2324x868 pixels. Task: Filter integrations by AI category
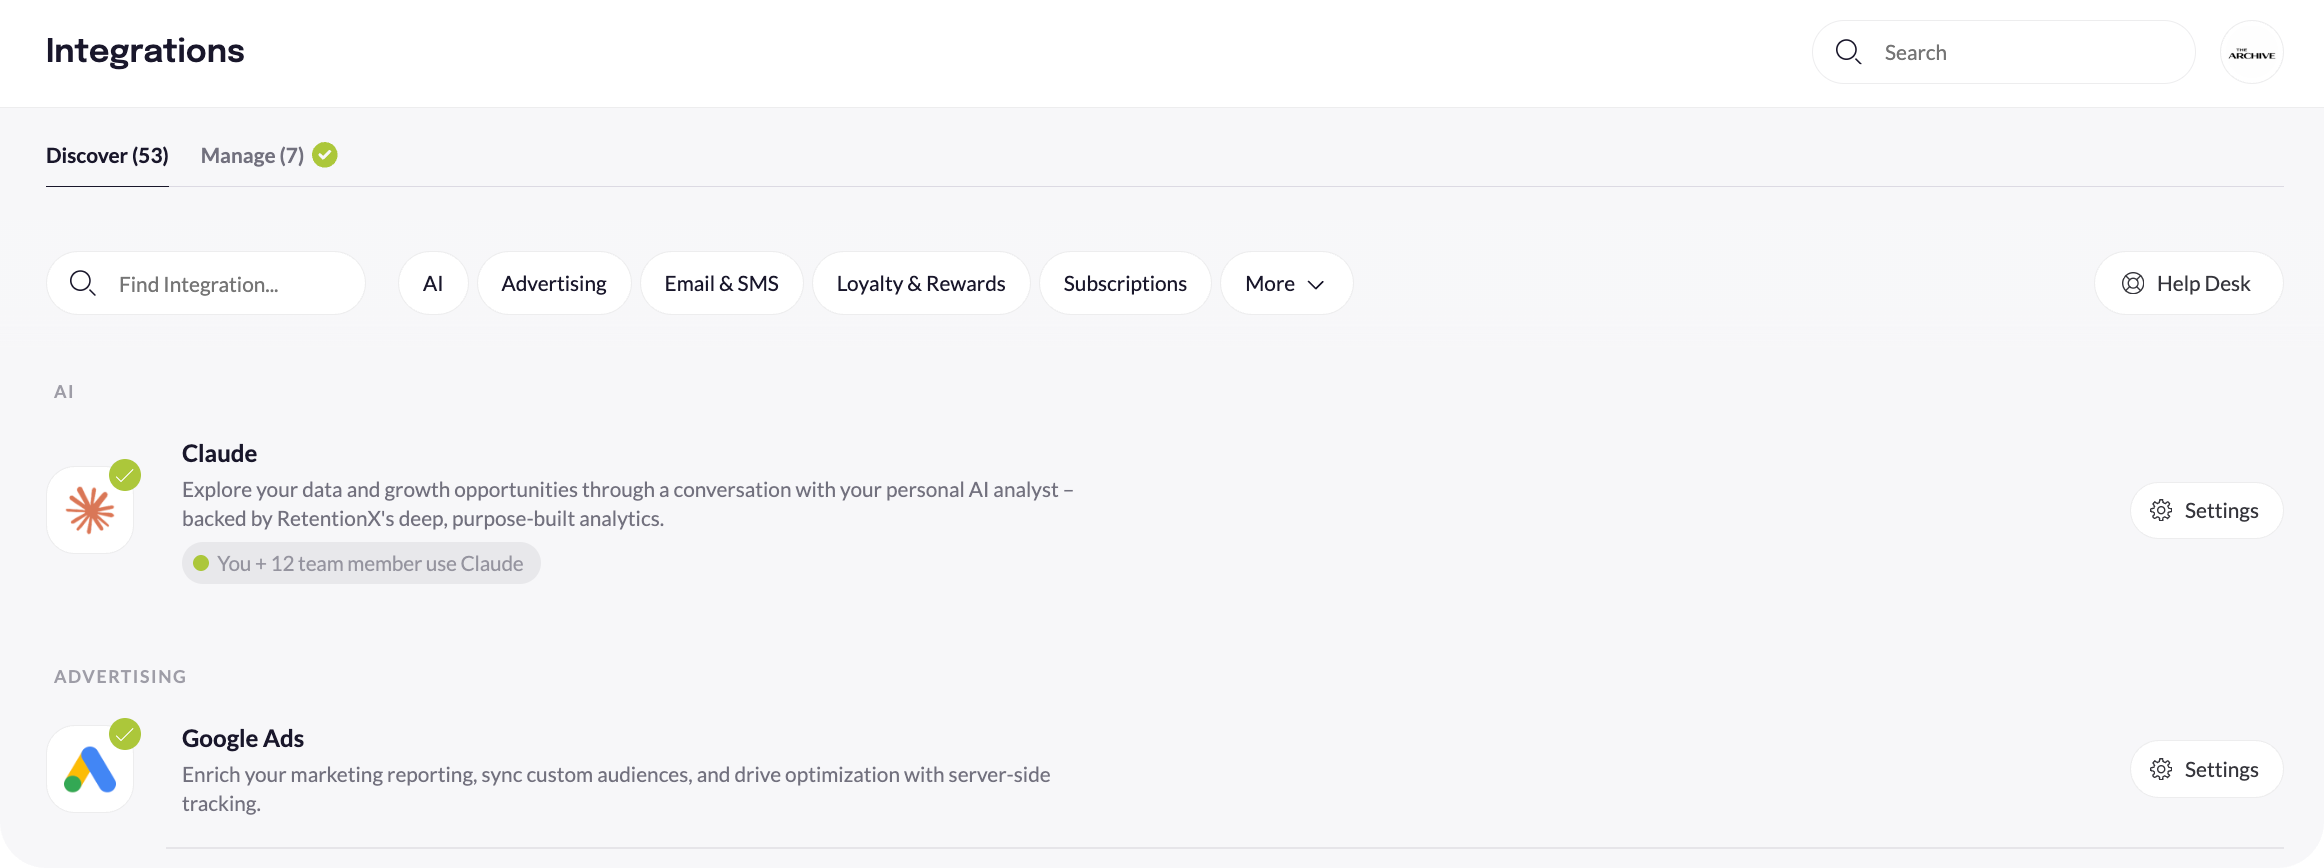[x=433, y=284]
